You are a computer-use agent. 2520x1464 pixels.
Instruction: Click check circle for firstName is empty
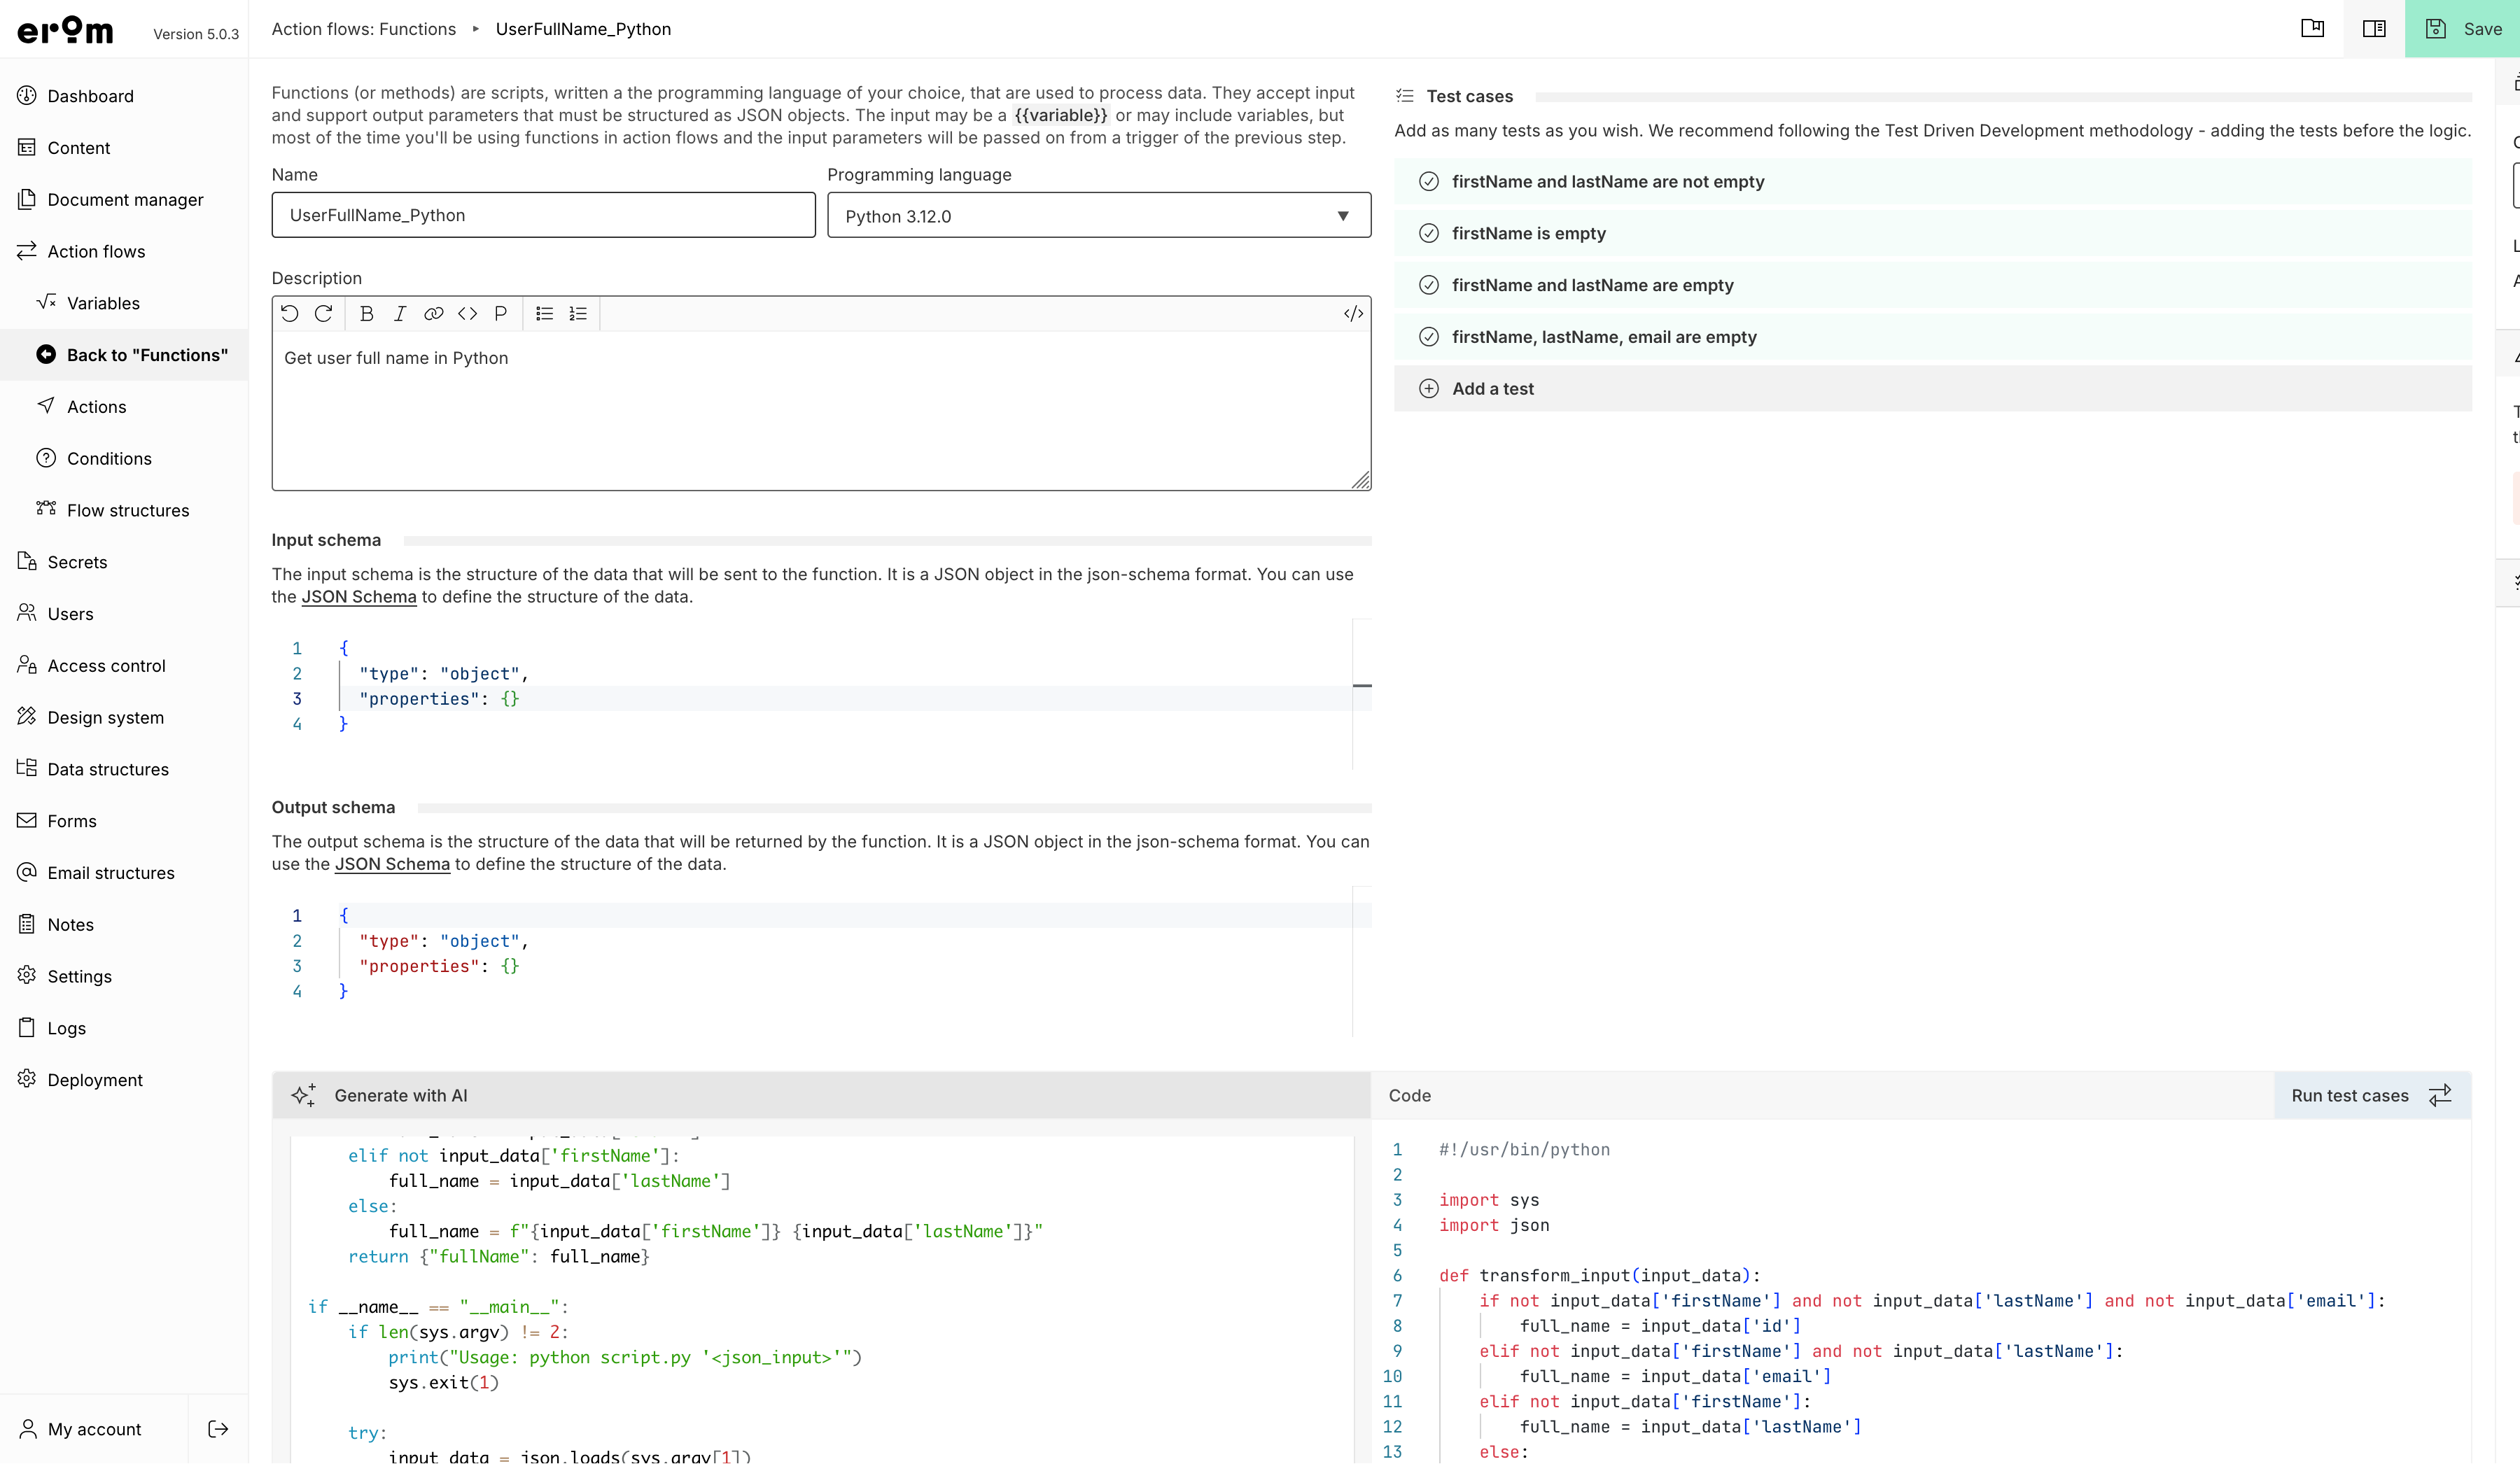pyautogui.click(x=1429, y=233)
